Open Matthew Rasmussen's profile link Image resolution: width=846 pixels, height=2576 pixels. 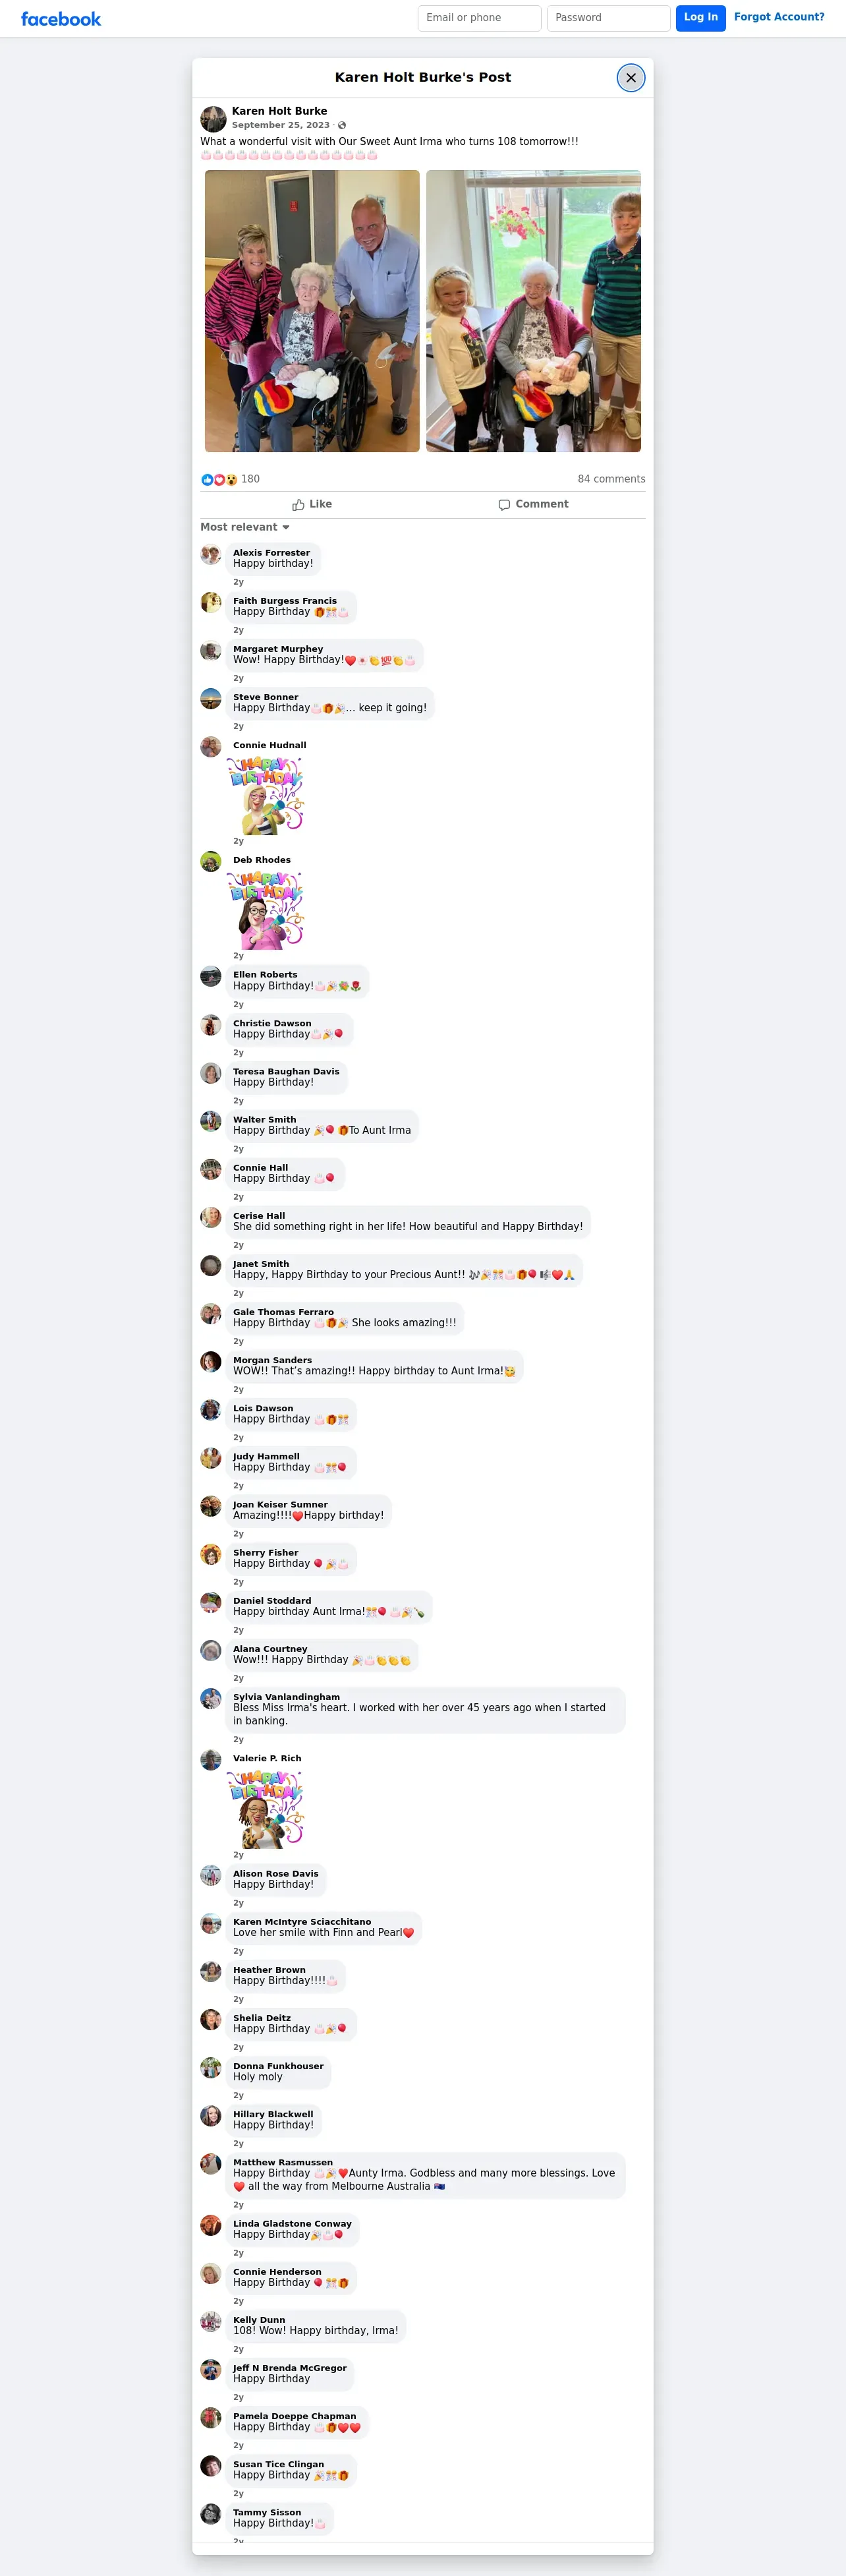(x=283, y=2162)
